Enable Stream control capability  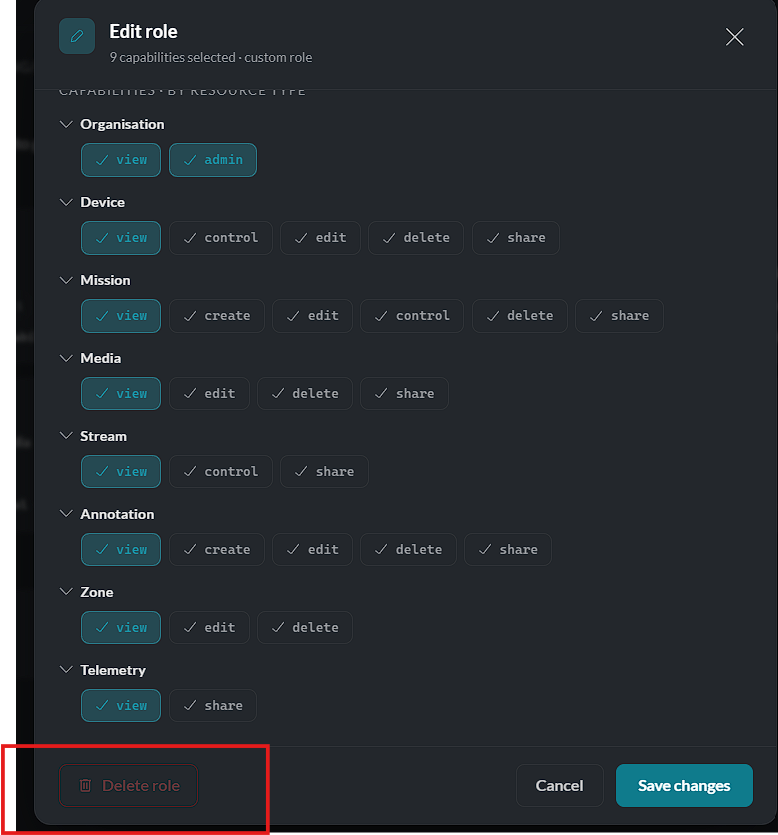pos(221,472)
